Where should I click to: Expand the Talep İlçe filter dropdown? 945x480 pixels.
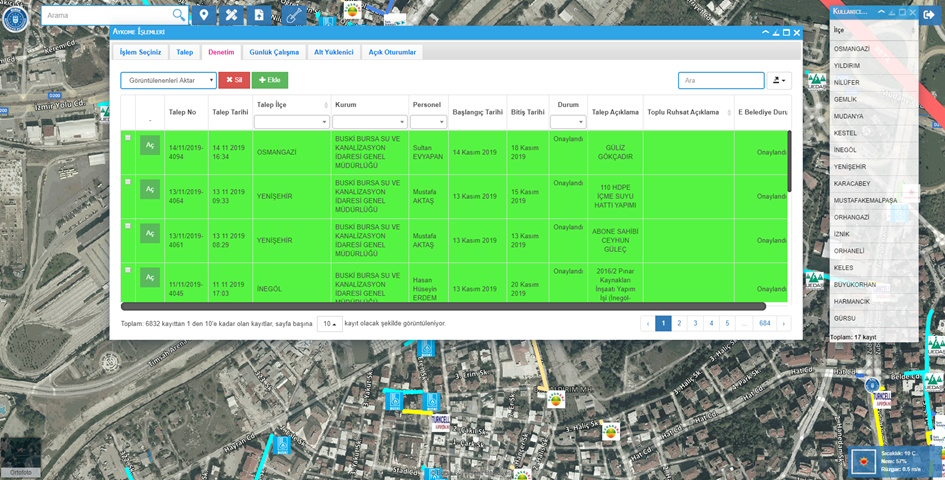point(291,122)
